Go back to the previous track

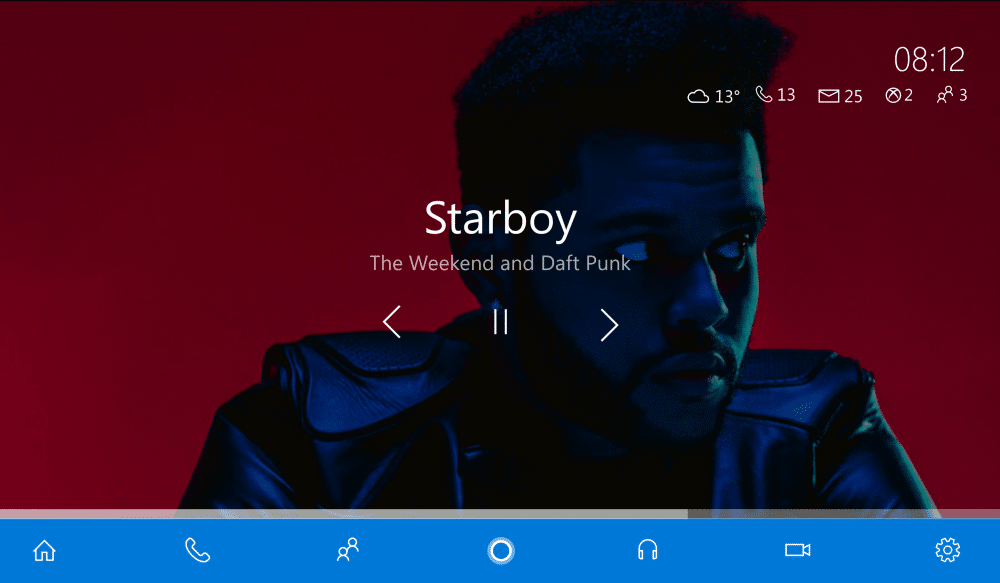[392, 321]
